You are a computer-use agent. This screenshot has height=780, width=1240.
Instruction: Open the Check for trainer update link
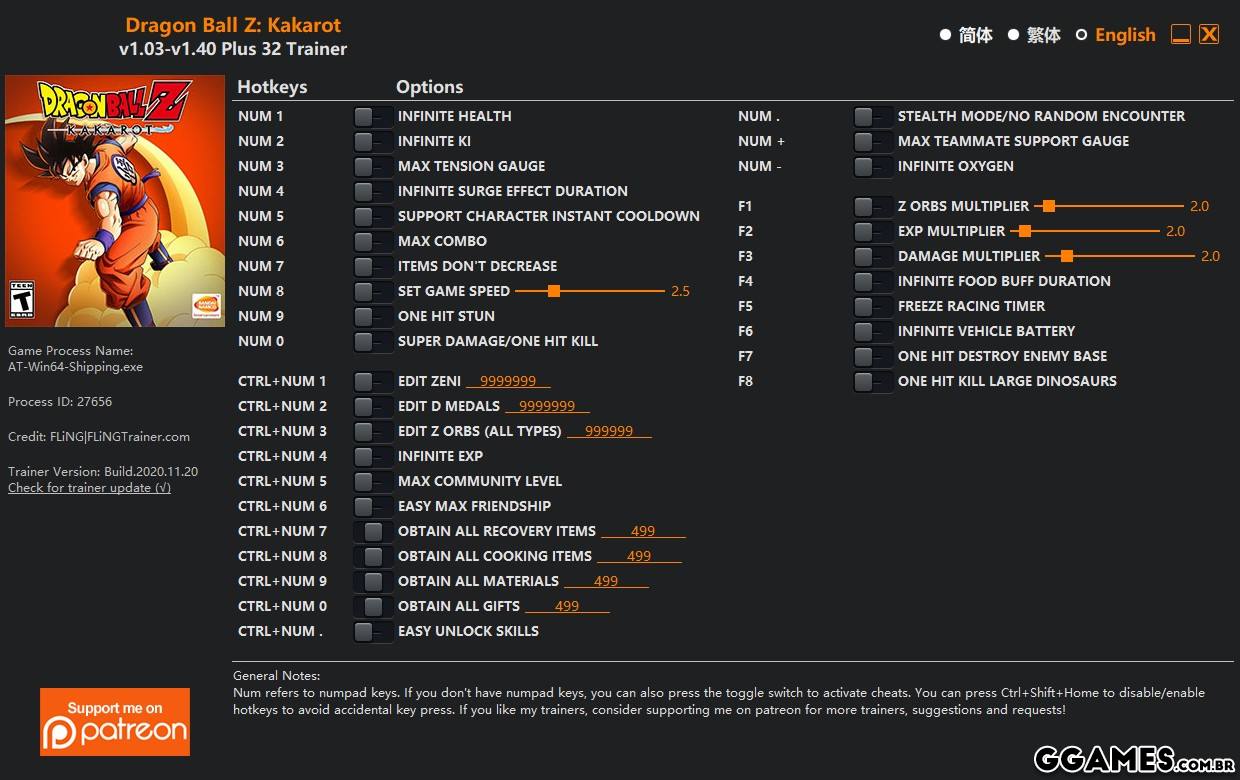pyautogui.click(x=89, y=488)
